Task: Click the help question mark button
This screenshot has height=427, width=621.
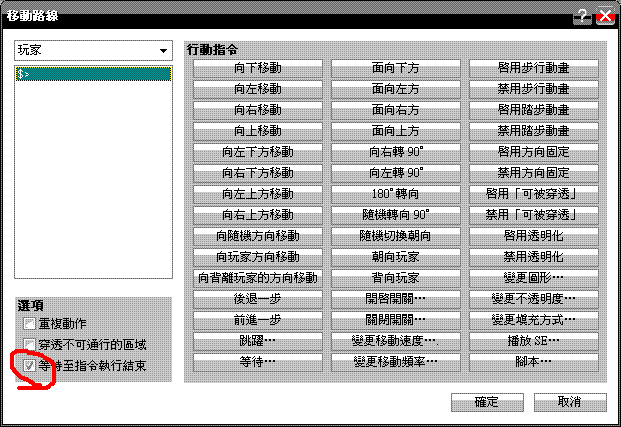Action: (583, 16)
